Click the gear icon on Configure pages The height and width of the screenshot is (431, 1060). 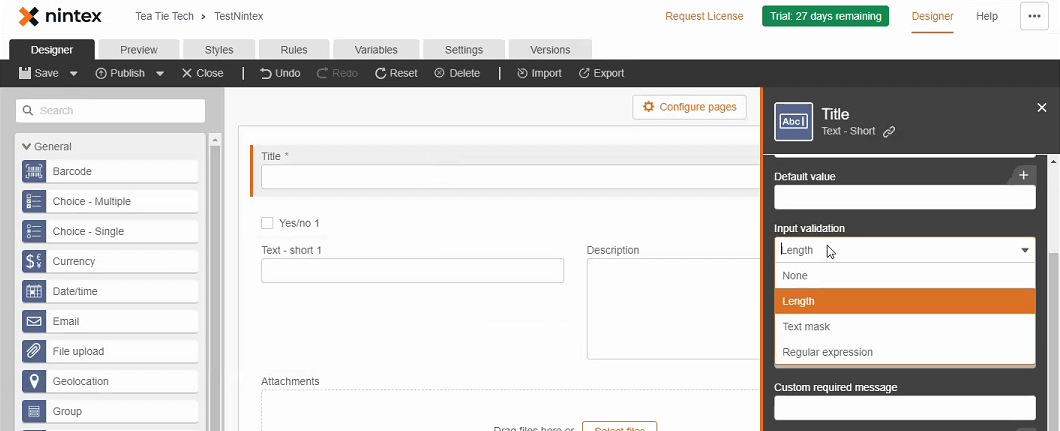[x=649, y=107]
